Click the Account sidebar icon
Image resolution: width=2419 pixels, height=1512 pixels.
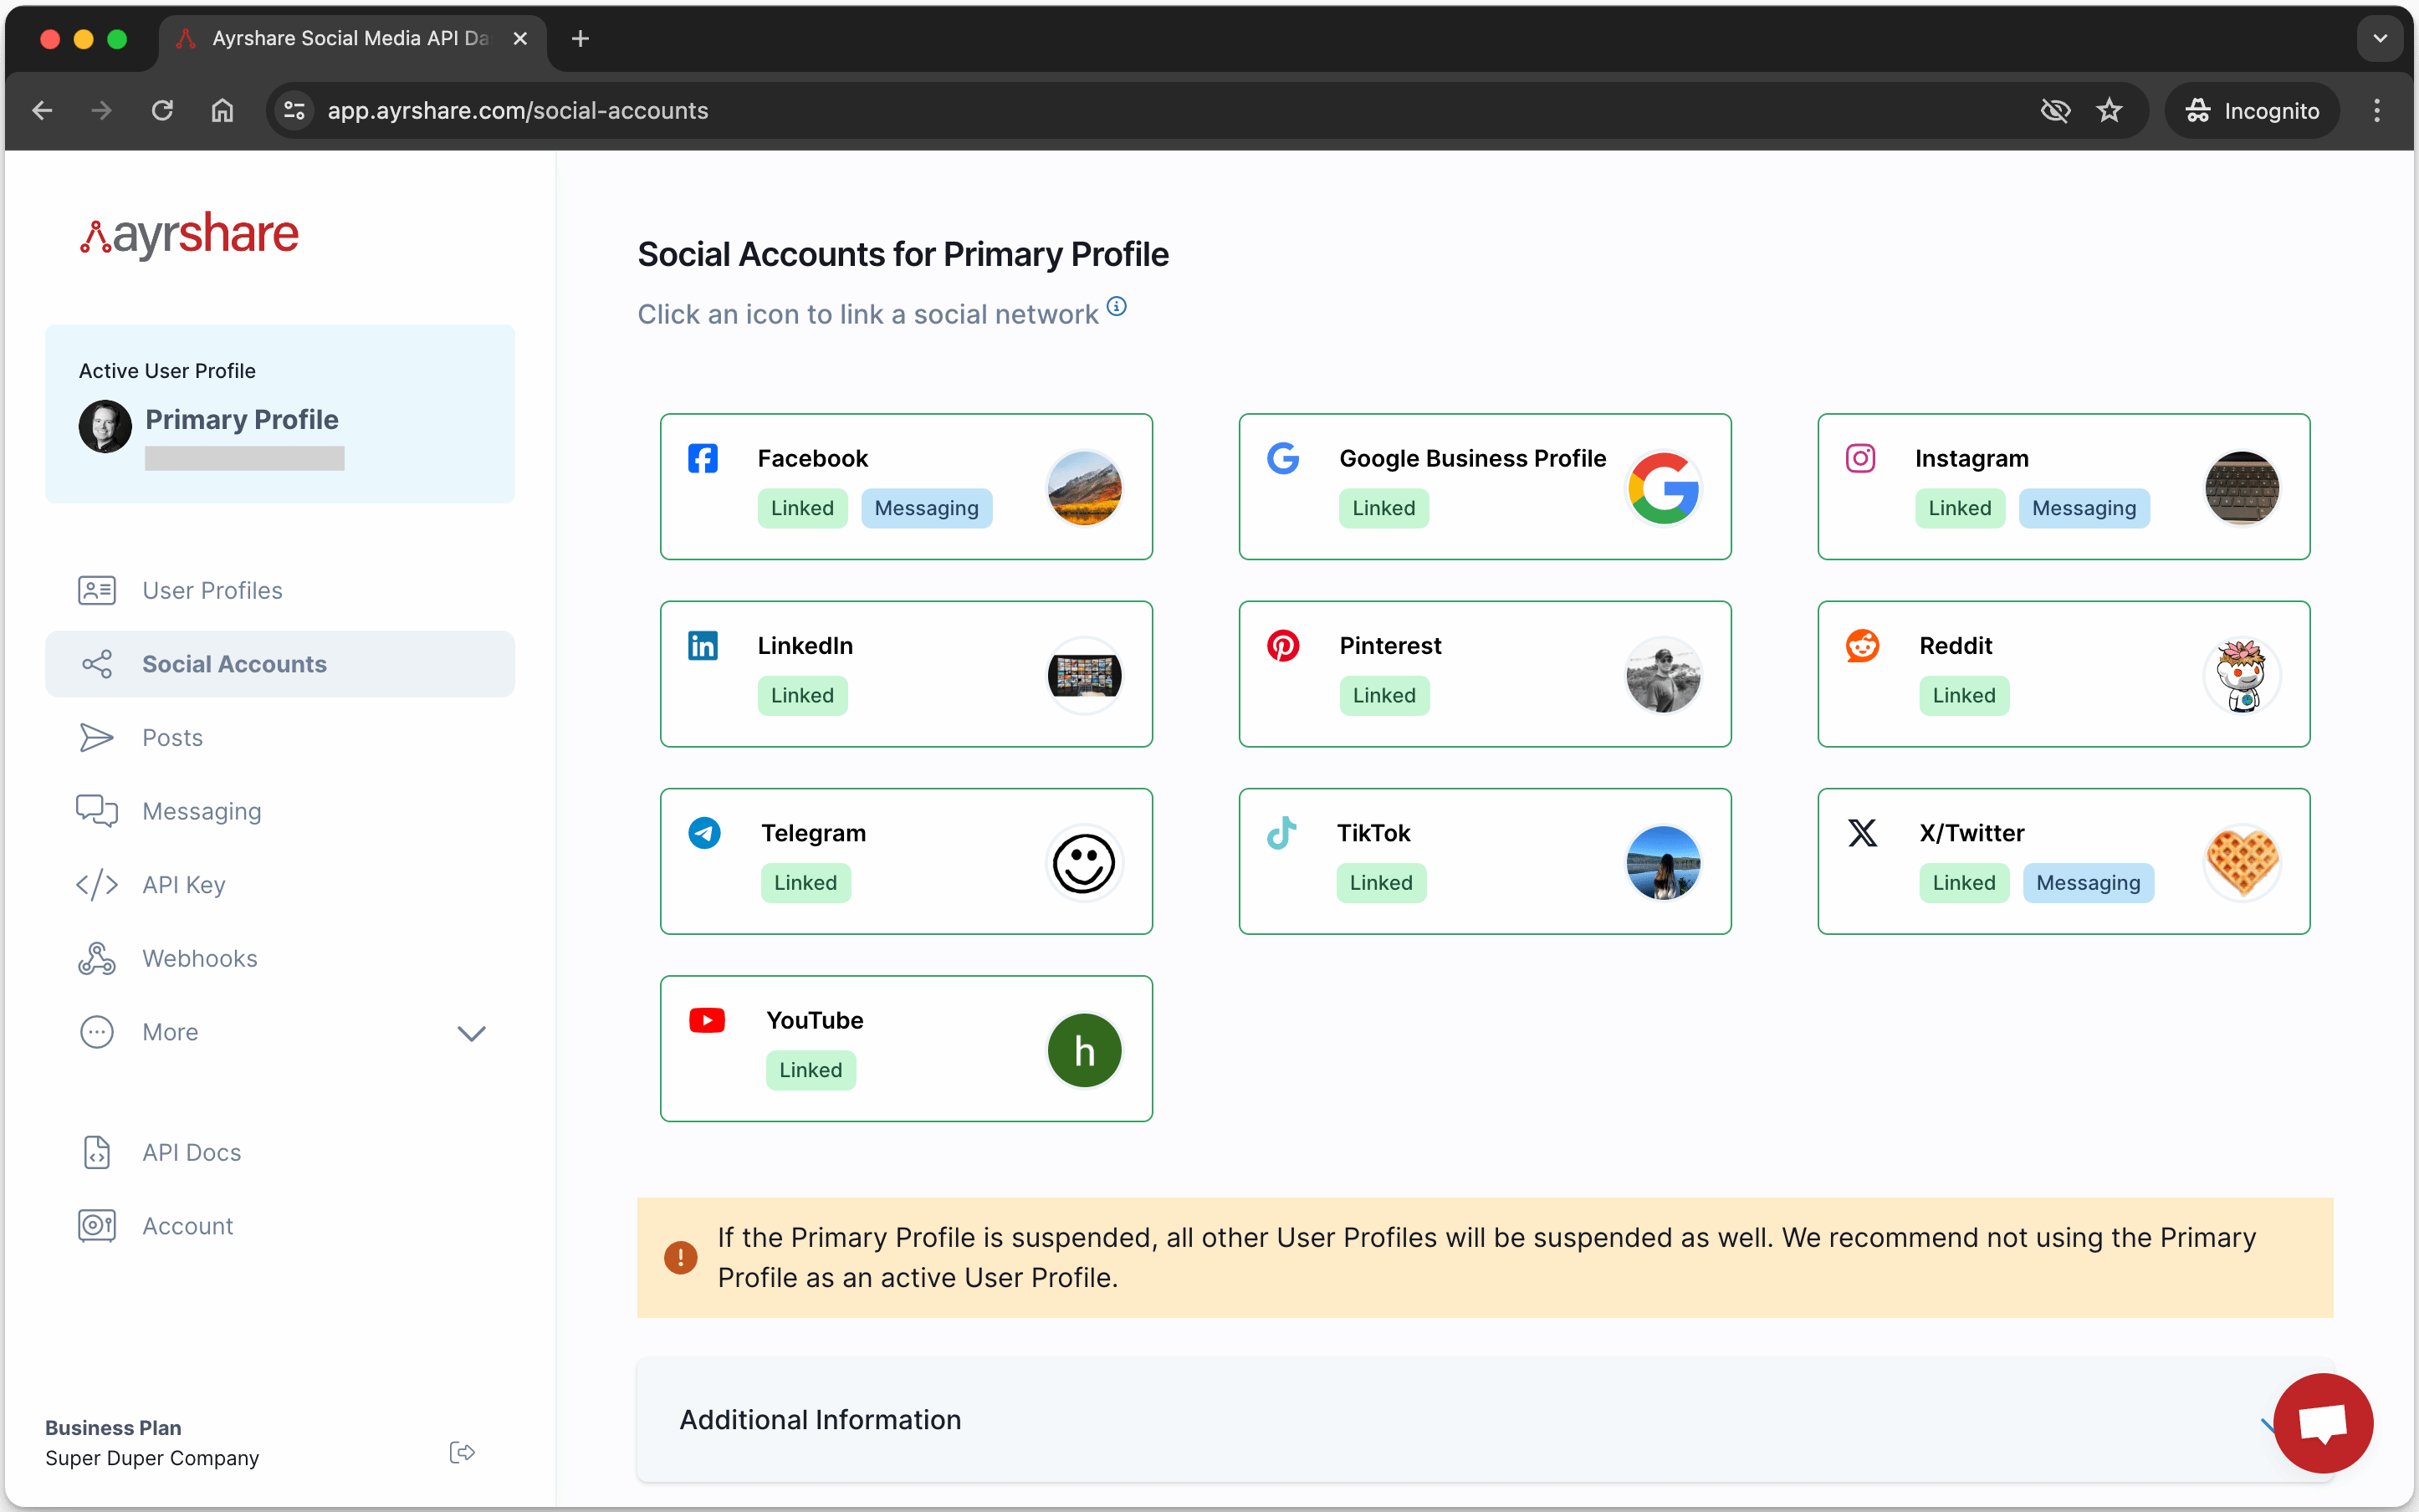coord(97,1225)
